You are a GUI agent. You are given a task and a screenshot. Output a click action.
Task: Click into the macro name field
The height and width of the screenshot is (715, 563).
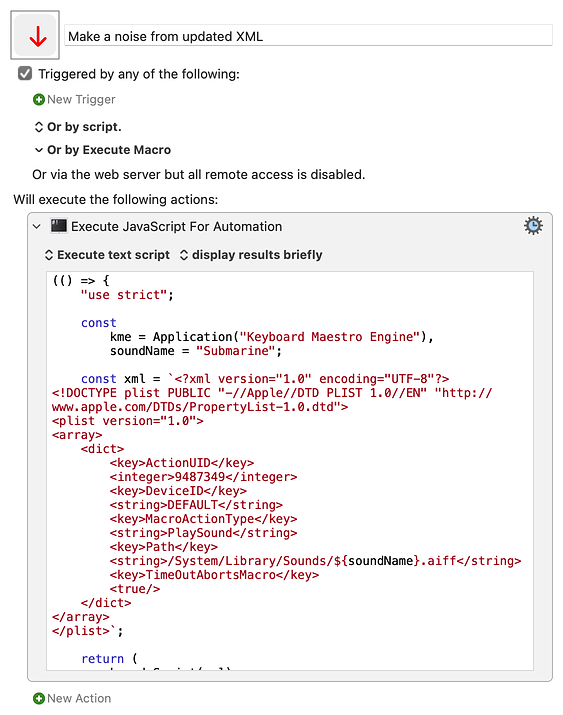pyautogui.click(x=308, y=36)
